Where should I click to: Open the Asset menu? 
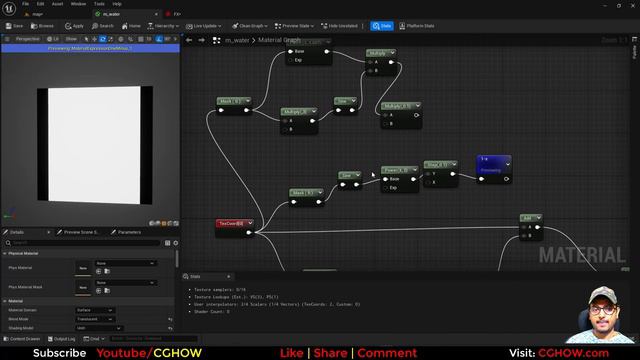(x=58, y=4)
